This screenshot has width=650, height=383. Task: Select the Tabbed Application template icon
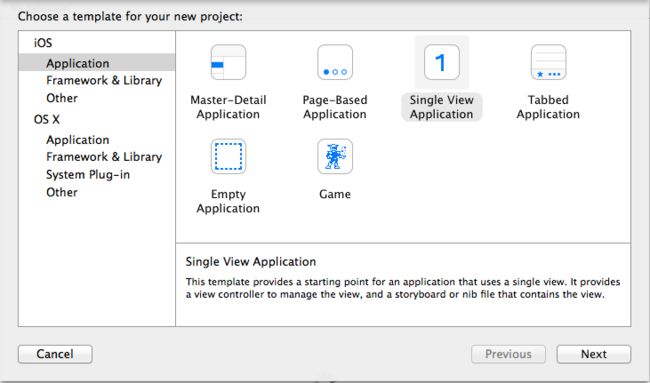pyautogui.click(x=548, y=62)
